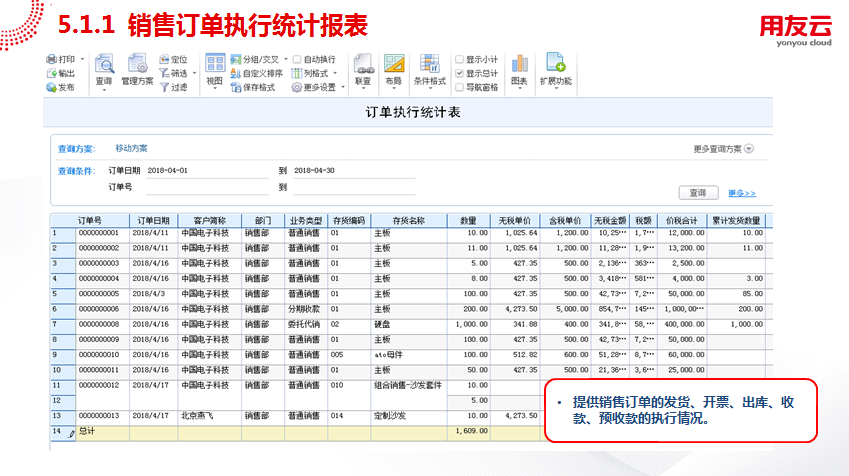Click the 视图 (View) icon

tap(214, 66)
